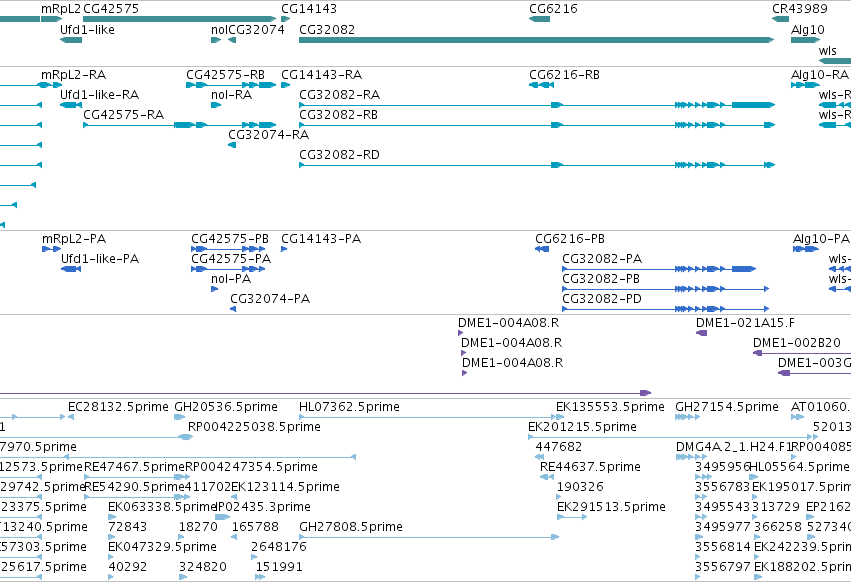The image size is (851, 582).
Task: Select the Ufd1-like gene glyph
Action: pos(71,40)
